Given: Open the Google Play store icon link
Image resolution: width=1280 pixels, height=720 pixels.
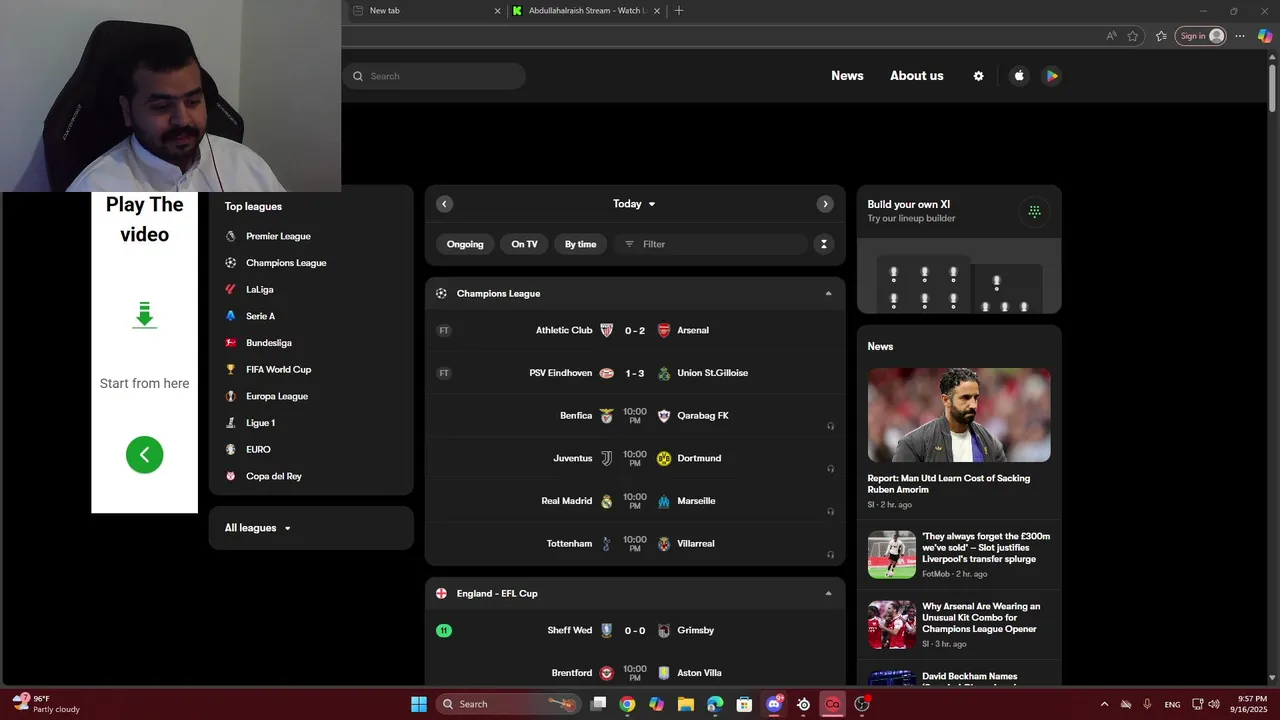Looking at the screenshot, I should 1051,76.
